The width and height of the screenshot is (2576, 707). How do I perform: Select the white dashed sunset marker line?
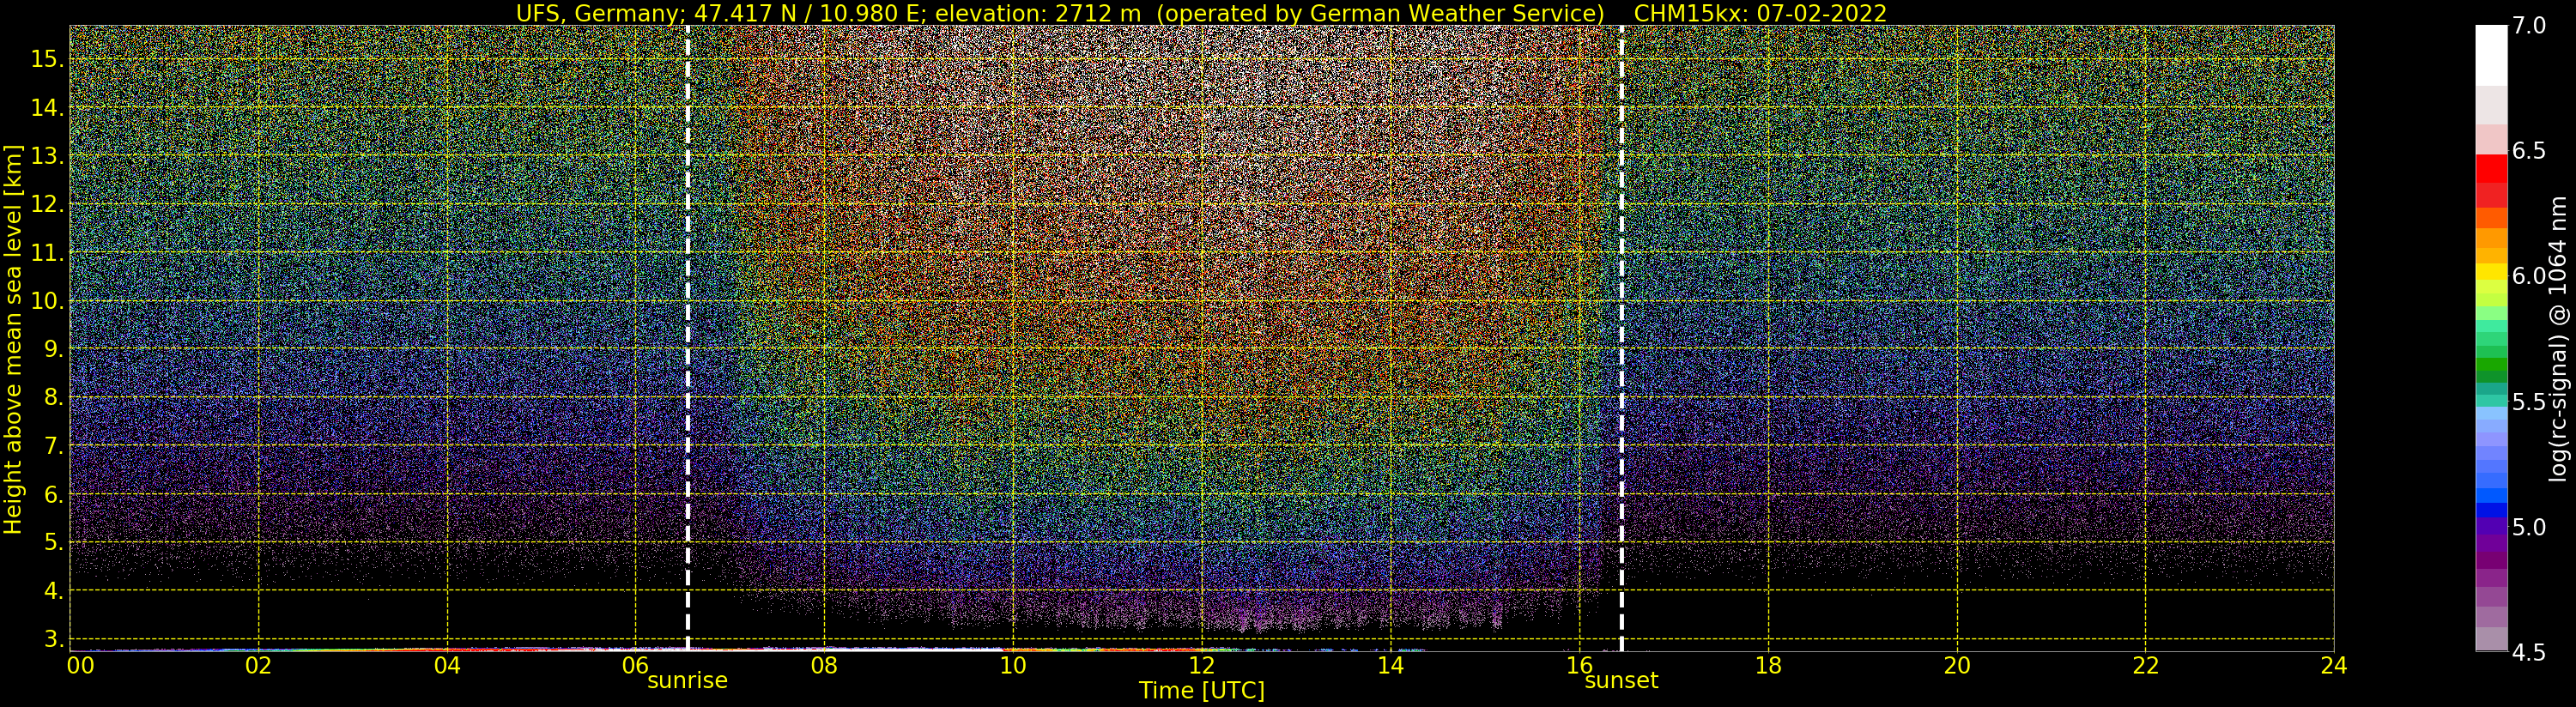[1621, 338]
